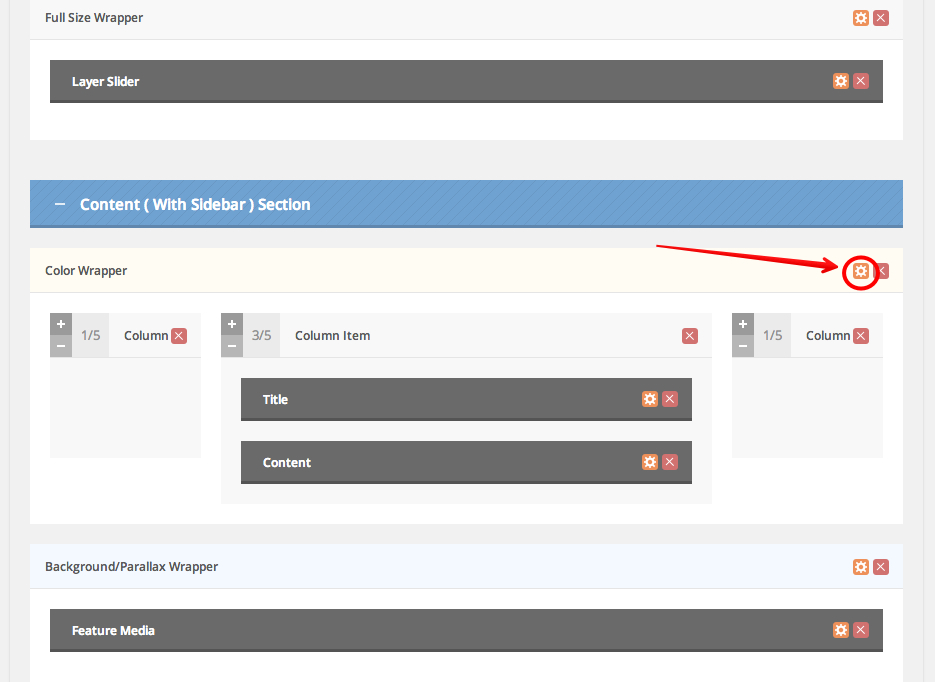Open Layer Slider settings gear
The image size is (935, 682).
[x=841, y=82]
